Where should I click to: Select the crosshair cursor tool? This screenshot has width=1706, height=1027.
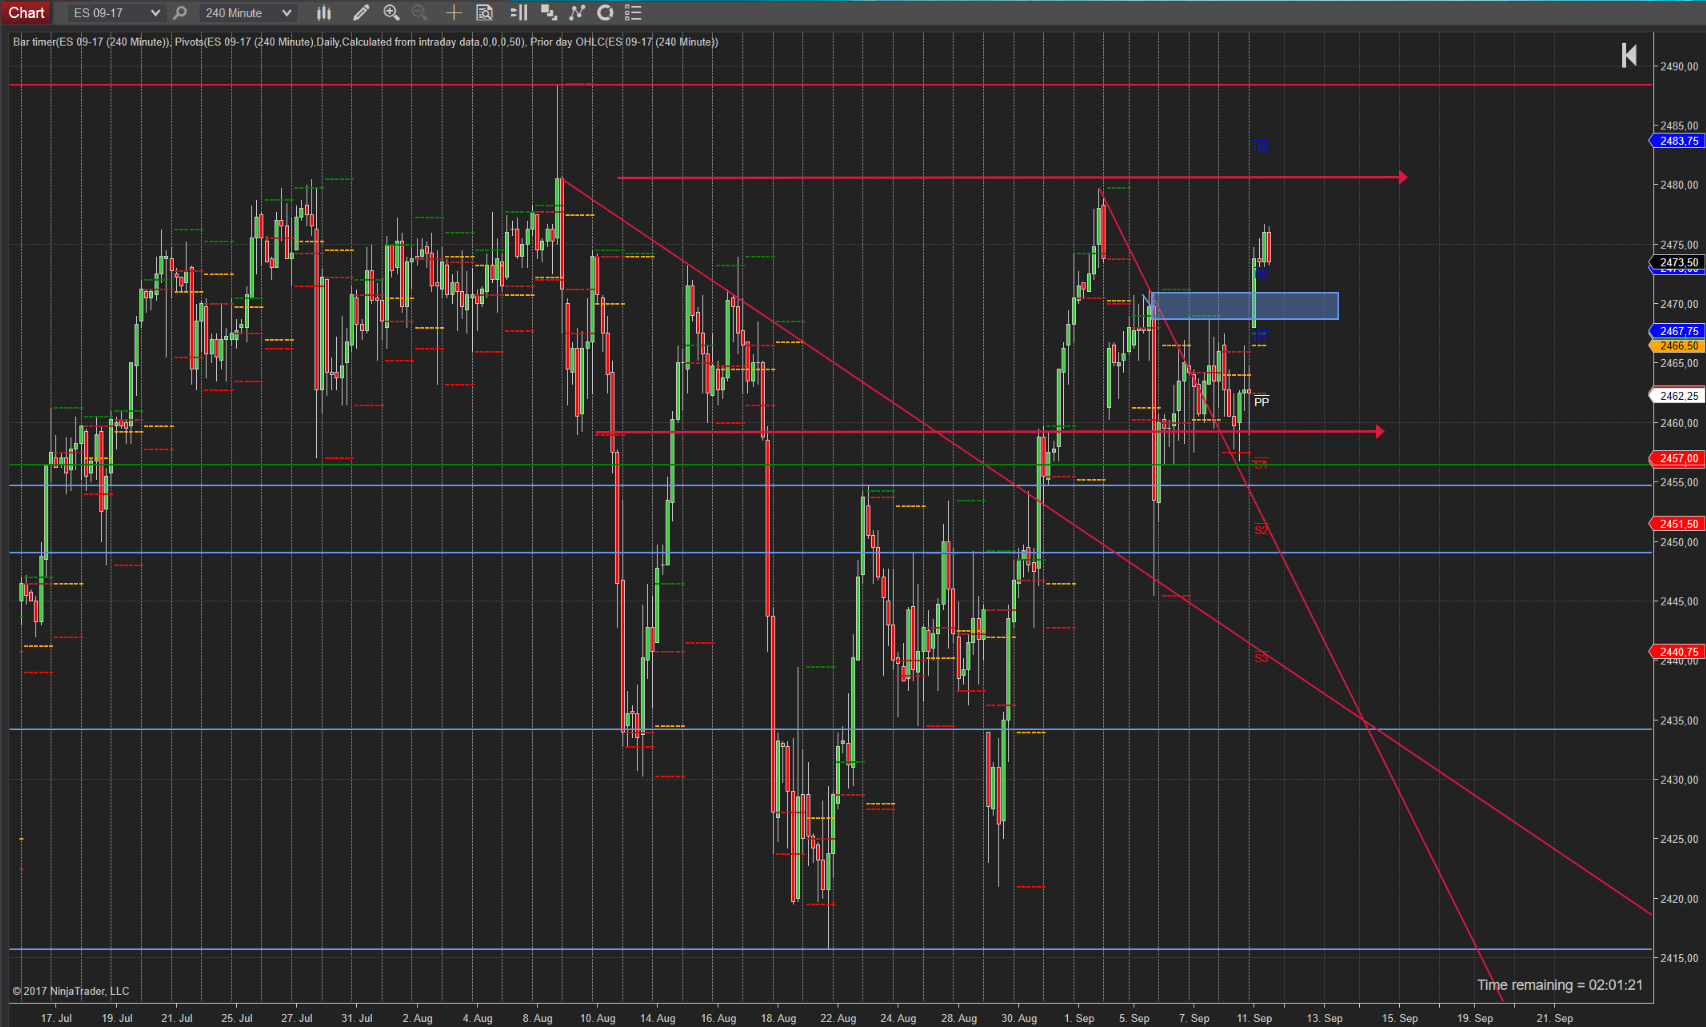453,13
